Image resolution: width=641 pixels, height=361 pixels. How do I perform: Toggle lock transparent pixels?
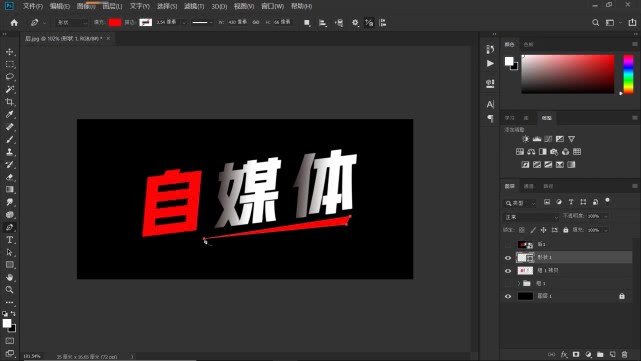(x=522, y=230)
